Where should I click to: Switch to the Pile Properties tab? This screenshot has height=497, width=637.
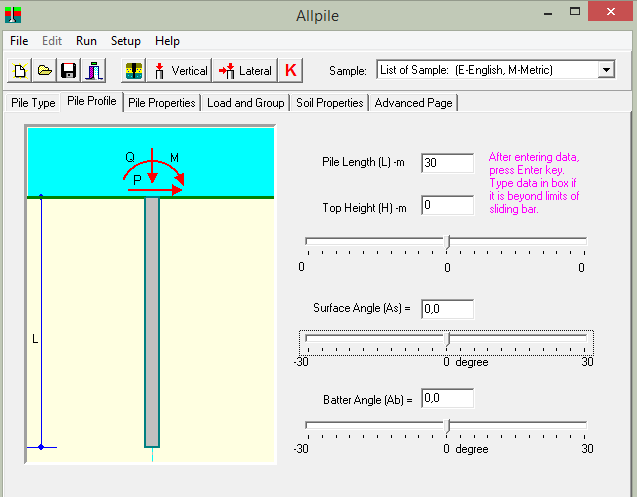(x=162, y=103)
